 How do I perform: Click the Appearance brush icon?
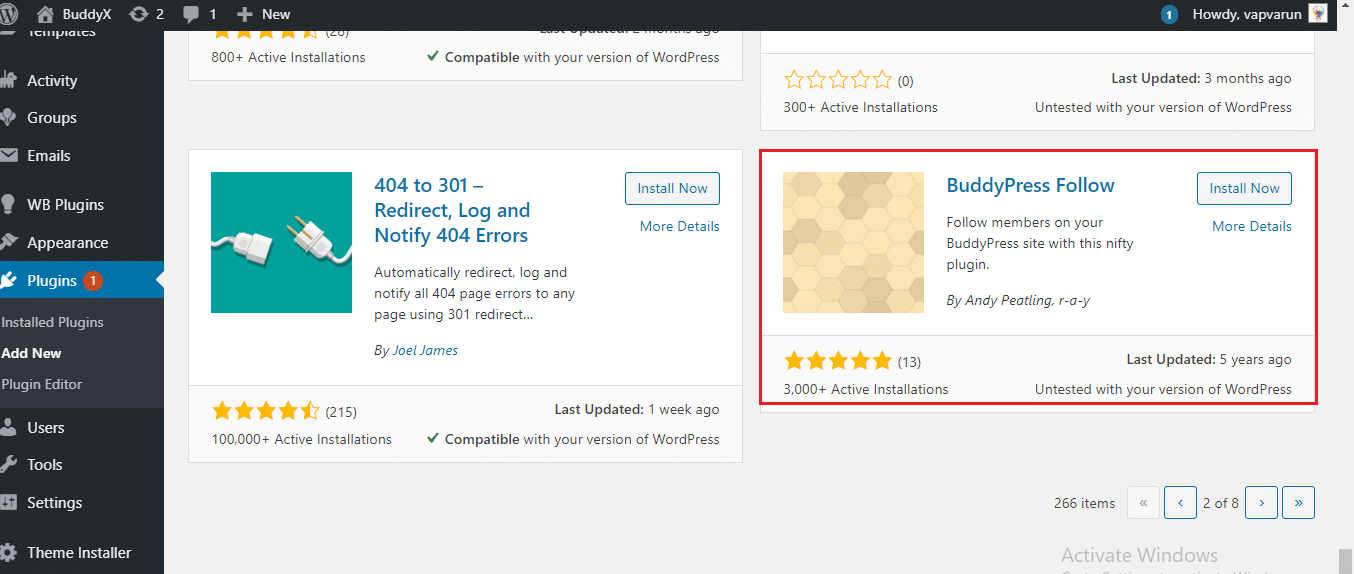(8, 243)
